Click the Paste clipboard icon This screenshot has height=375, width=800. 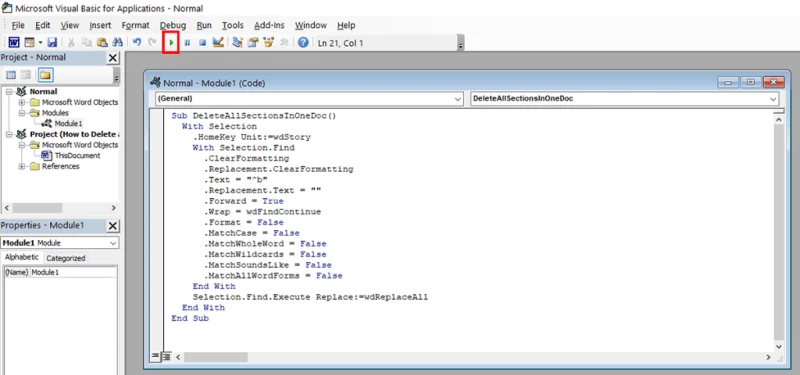(x=102, y=43)
